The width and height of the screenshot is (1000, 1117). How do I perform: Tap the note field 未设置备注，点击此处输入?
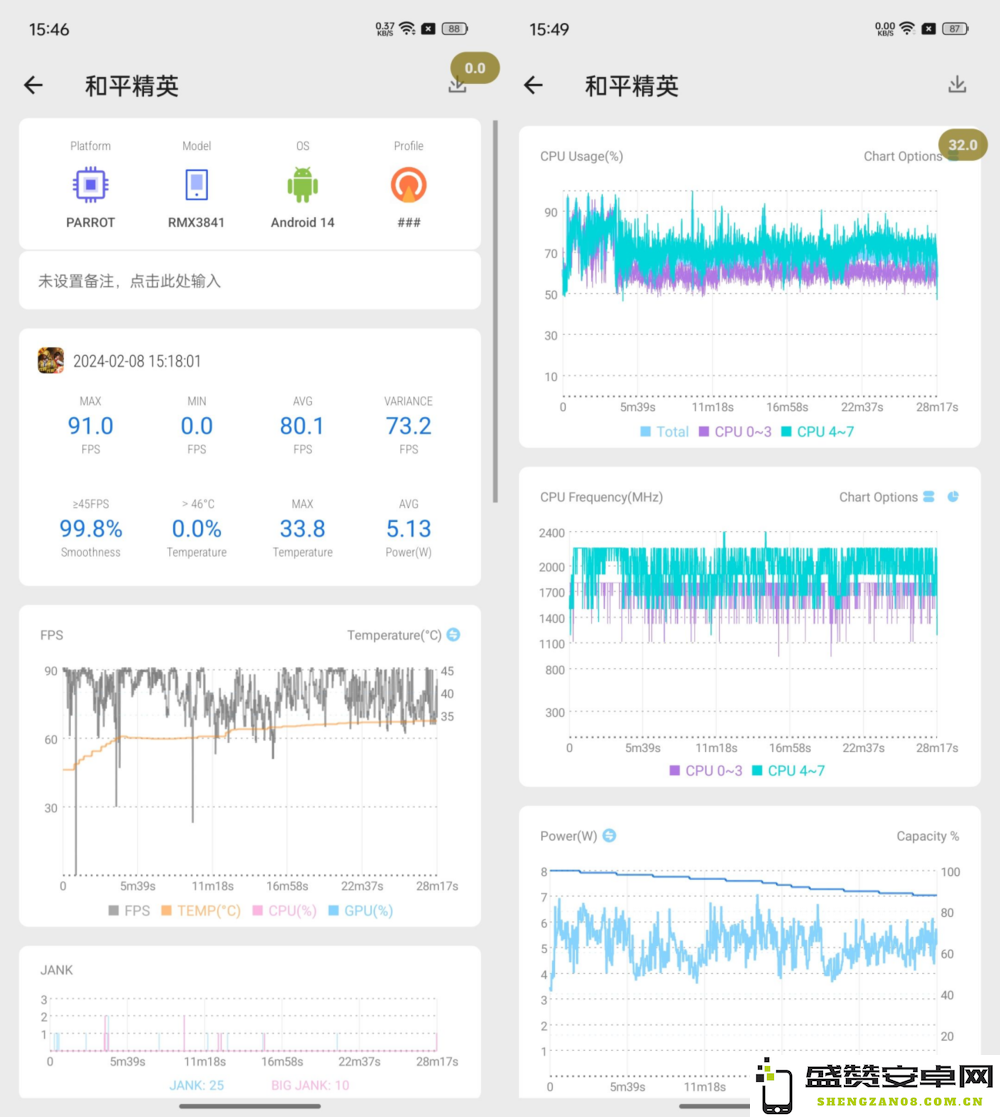[x=250, y=281]
